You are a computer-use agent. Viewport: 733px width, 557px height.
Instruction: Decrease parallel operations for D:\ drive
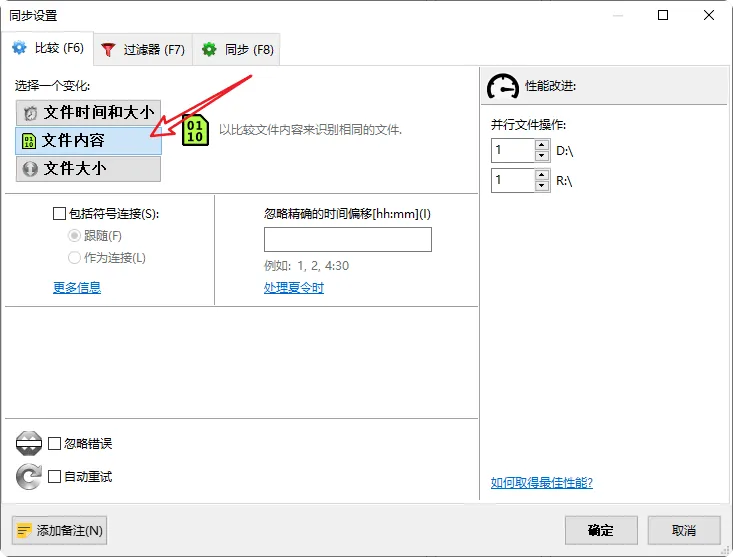(541, 156)
